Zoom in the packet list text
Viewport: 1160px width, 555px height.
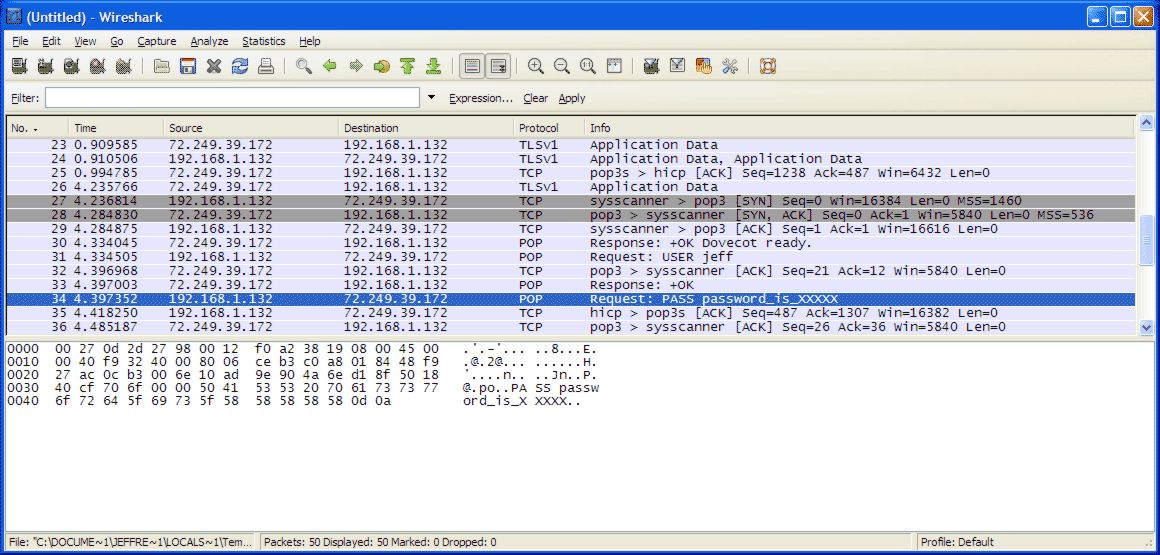click(x=536, y=67)
